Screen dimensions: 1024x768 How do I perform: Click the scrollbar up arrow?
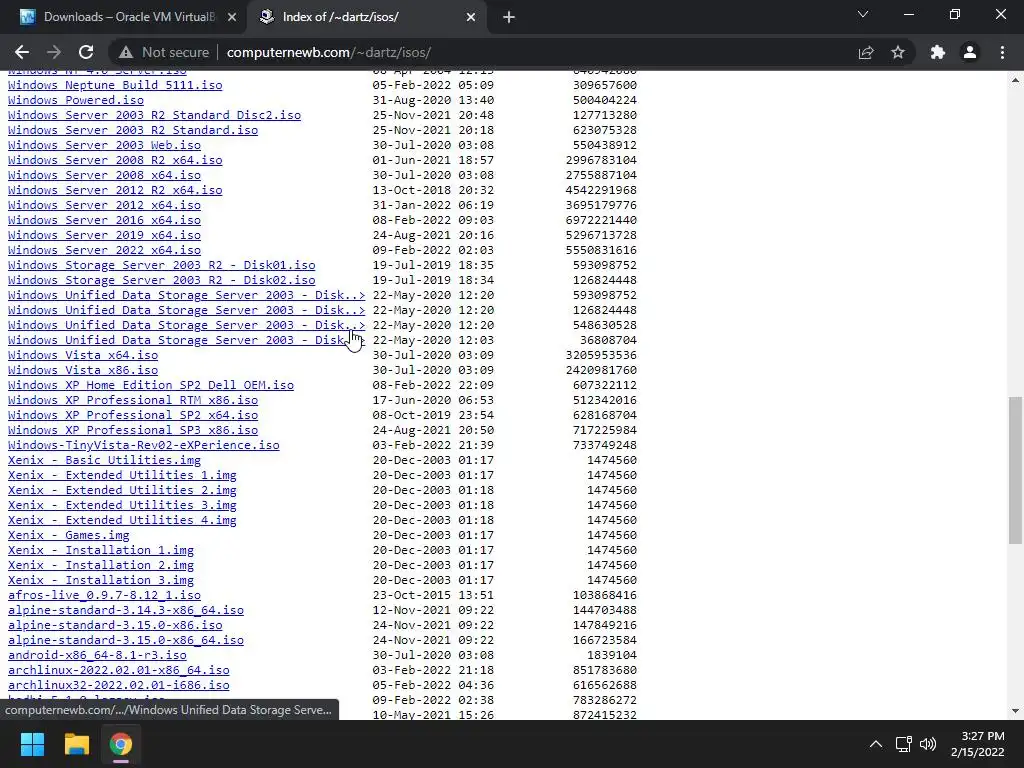click(x=1015, y=80)
